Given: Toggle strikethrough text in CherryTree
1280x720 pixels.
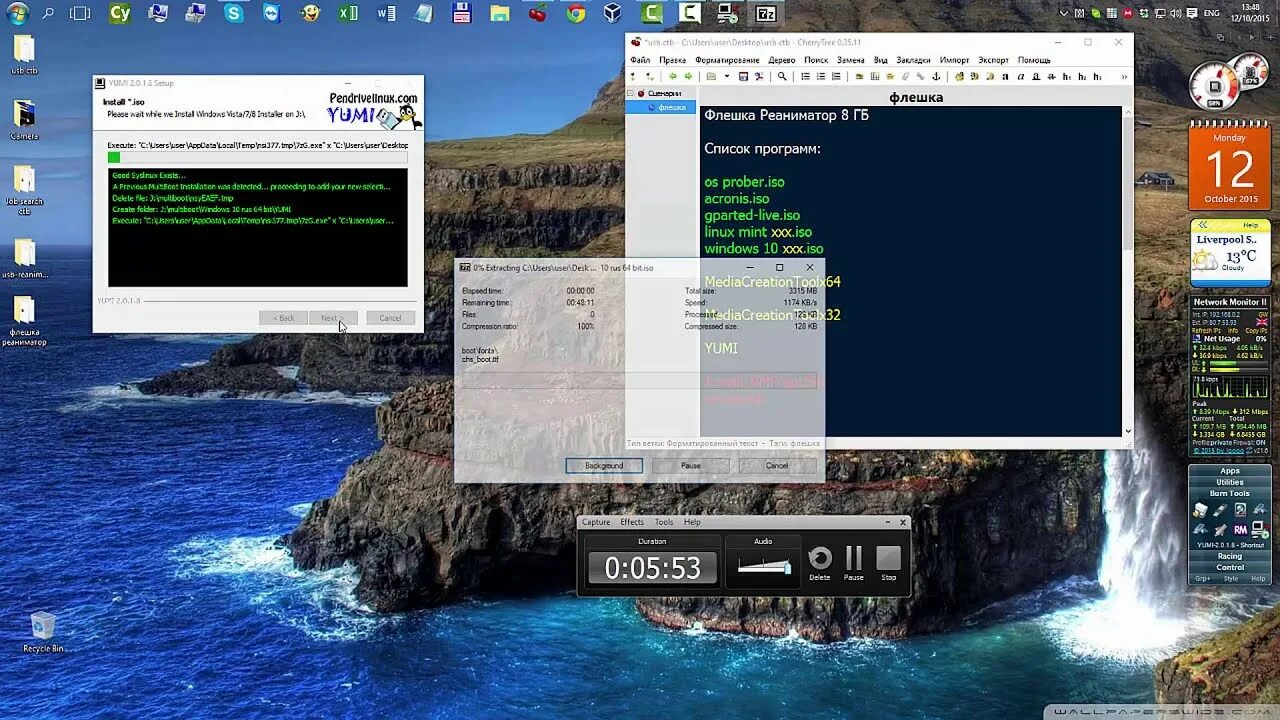Looking at the screenshot, I should pos(1052,76).
